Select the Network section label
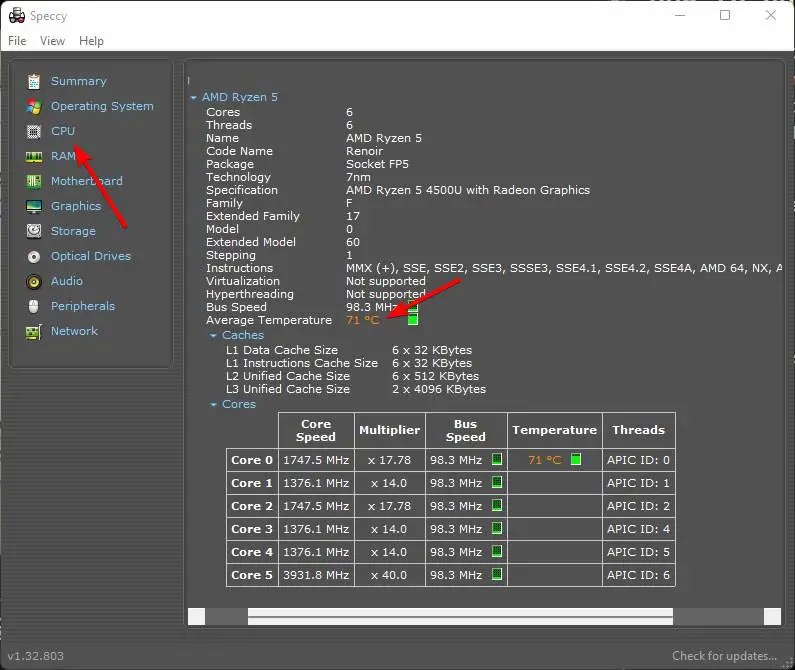Viewport: 795px width, 670px height. 74,331
